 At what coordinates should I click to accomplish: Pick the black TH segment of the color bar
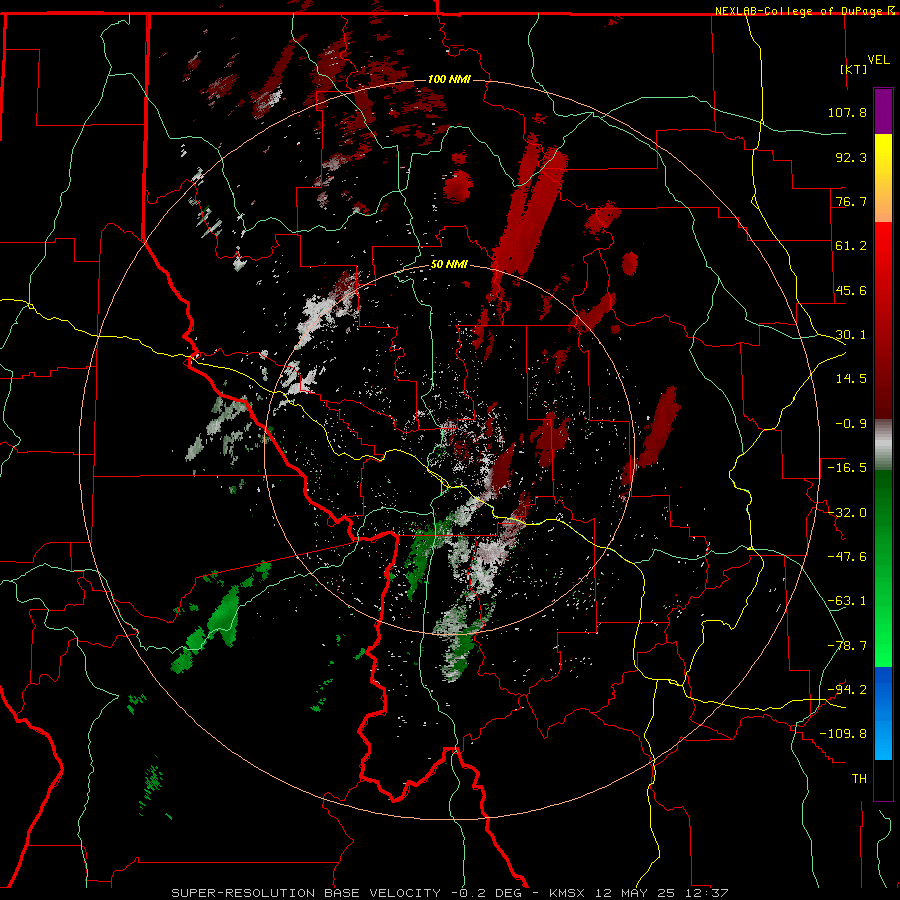tap(883, 779)
